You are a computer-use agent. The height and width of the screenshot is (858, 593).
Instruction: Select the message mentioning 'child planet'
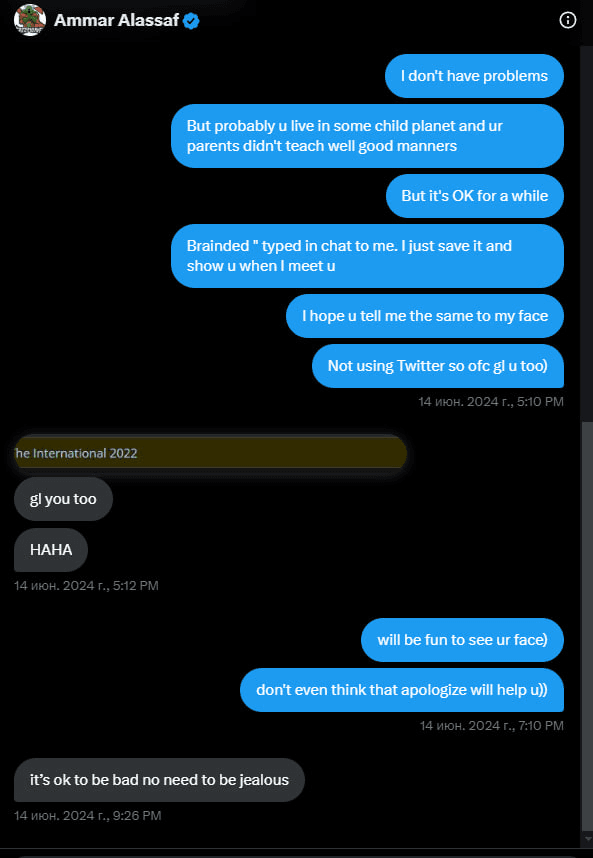point(368,136)
